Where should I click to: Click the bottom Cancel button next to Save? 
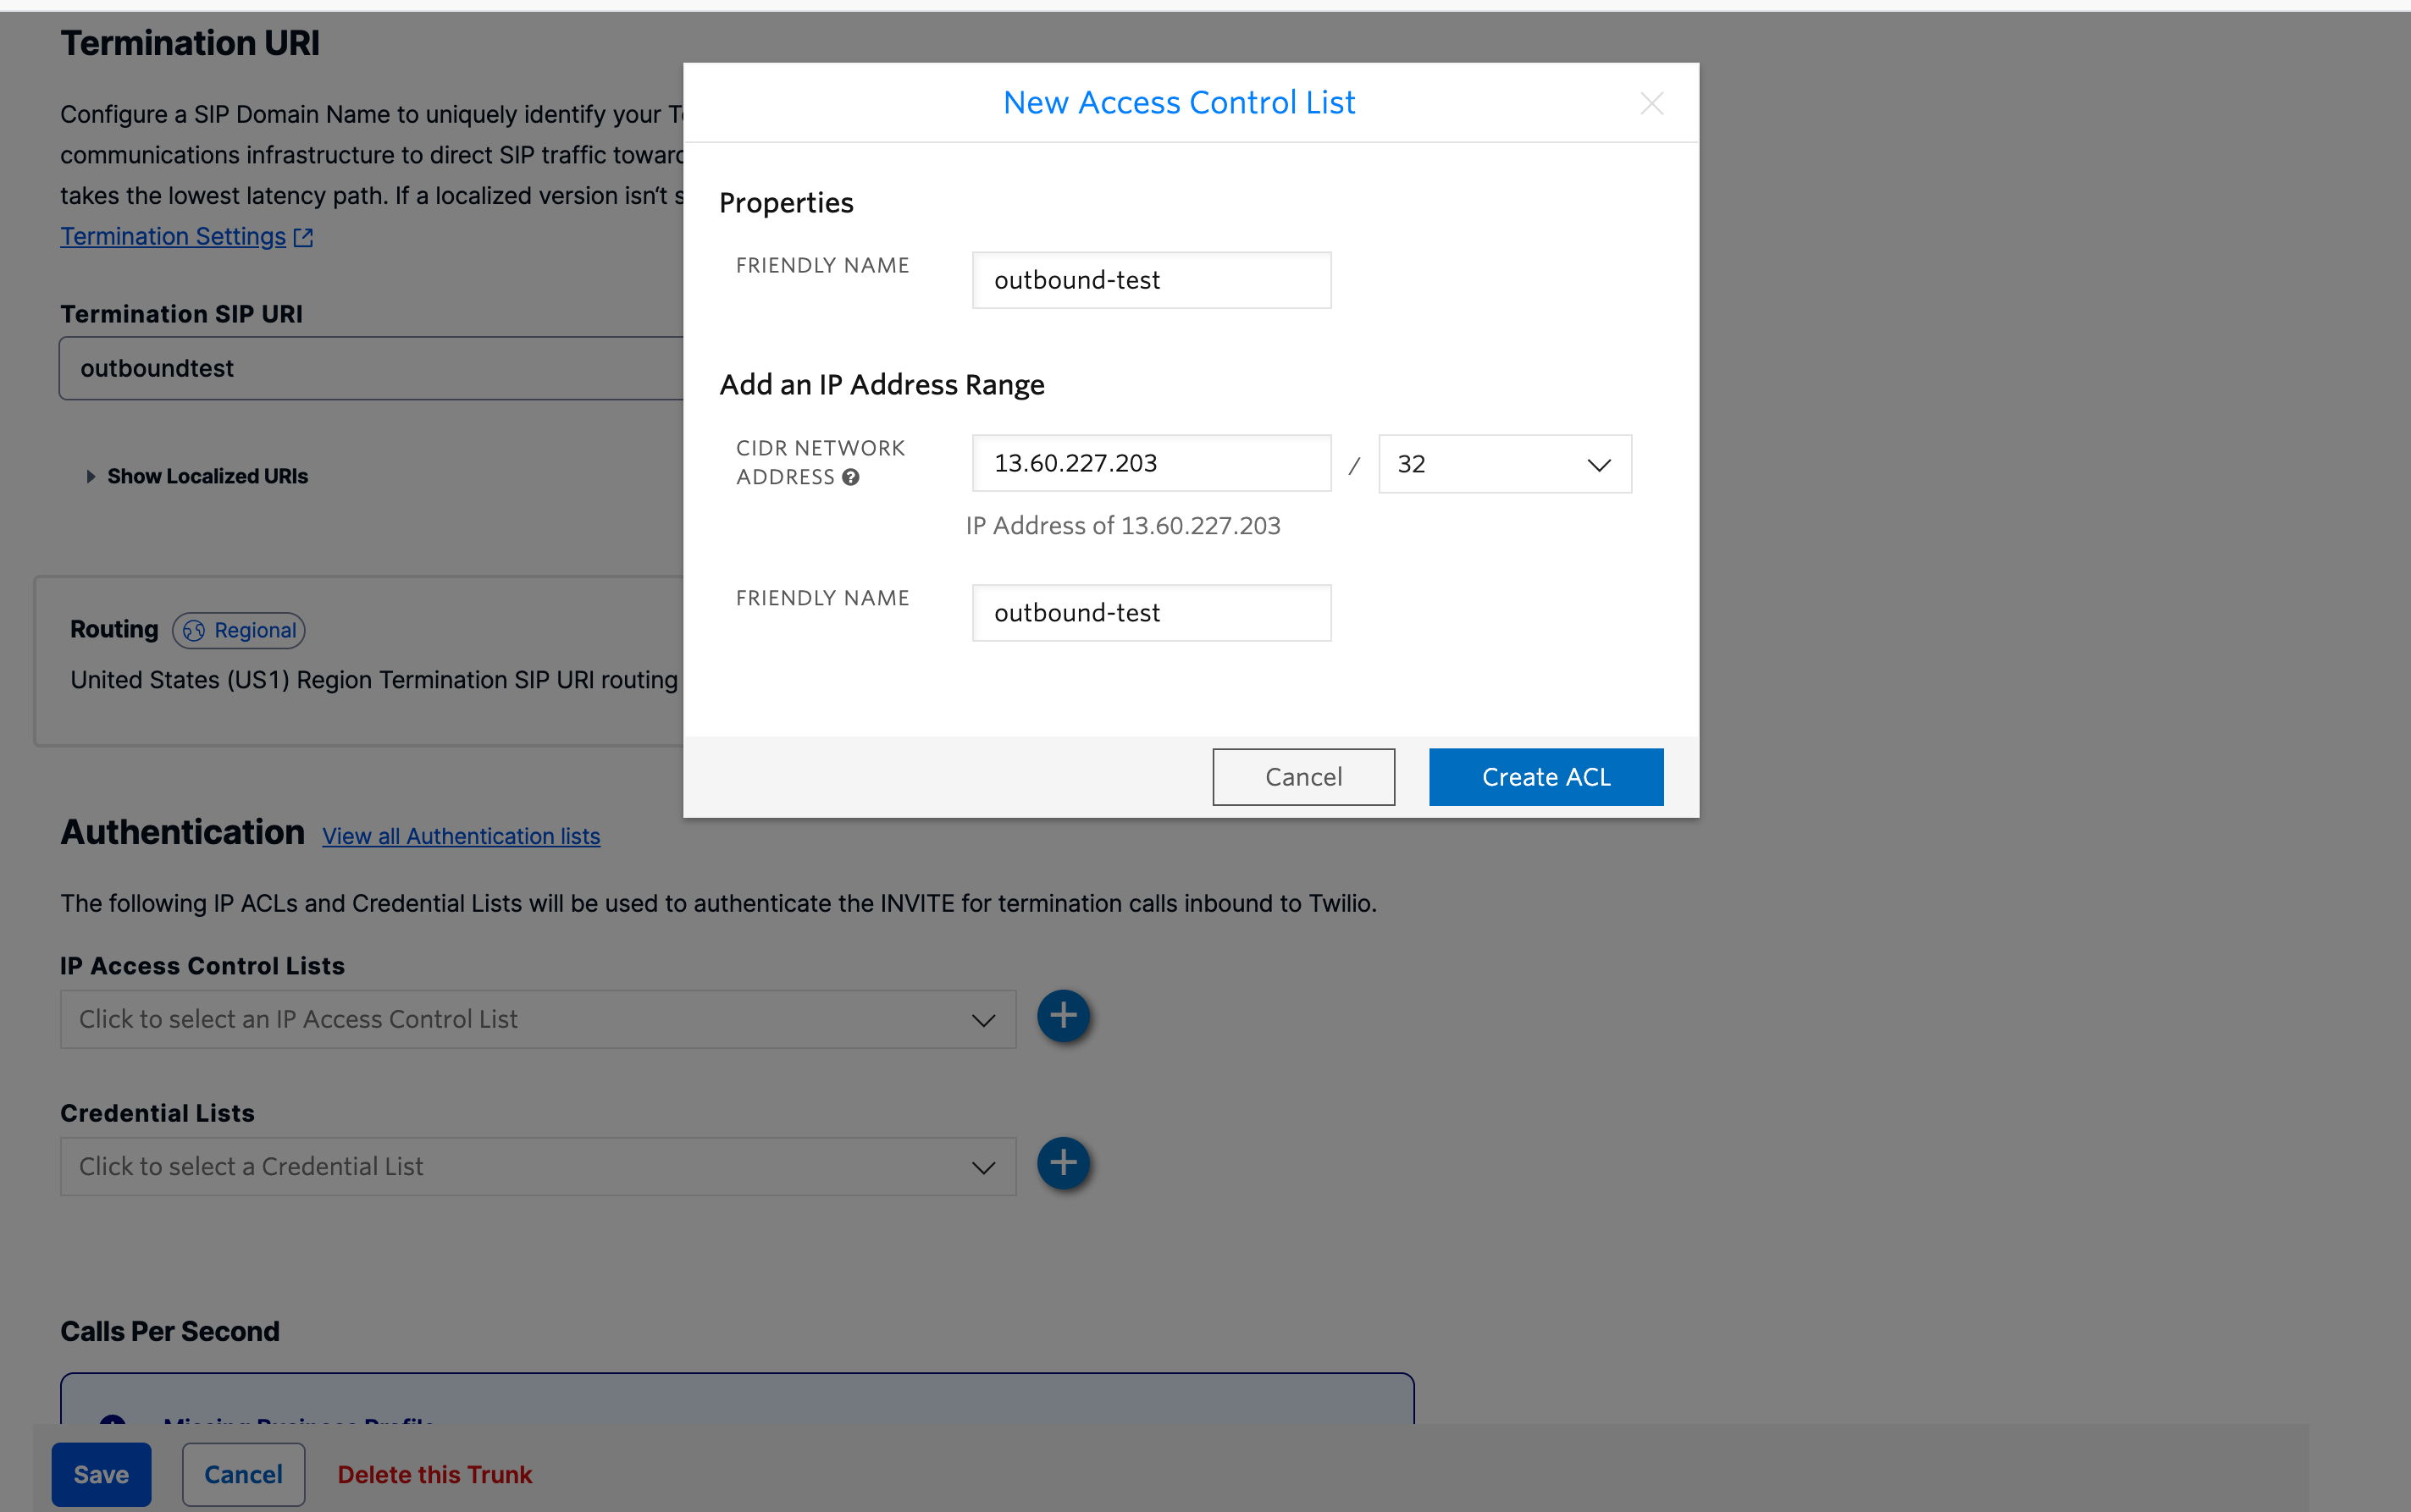click(x=243, y=1474)
